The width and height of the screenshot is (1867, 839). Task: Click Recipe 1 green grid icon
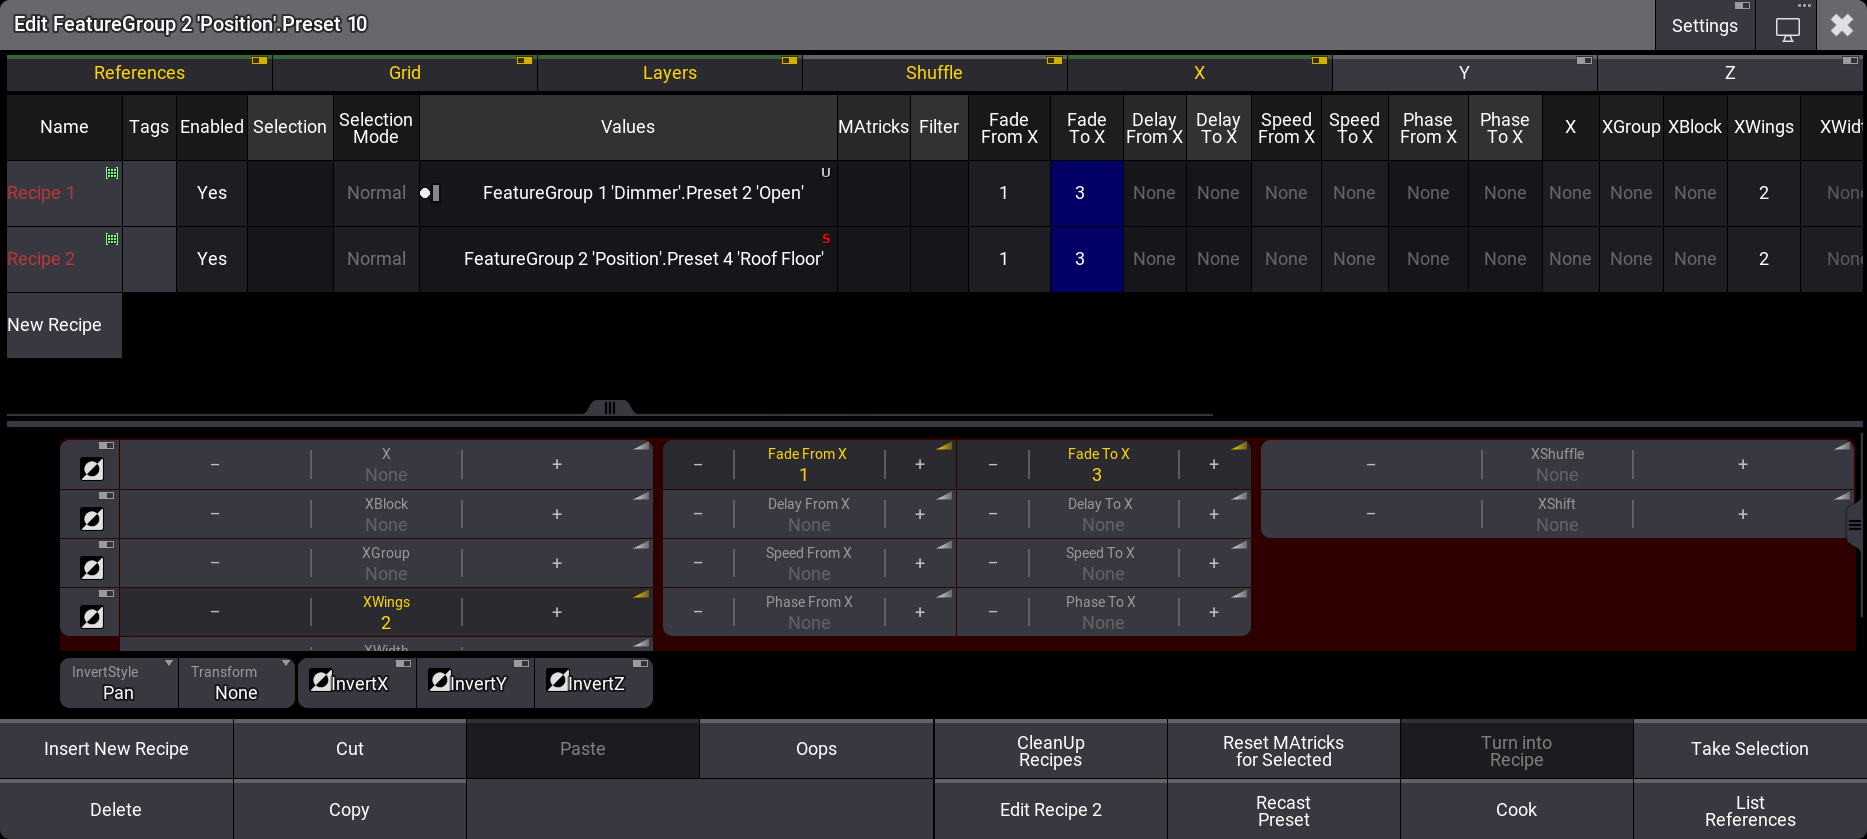coord(112,173)
